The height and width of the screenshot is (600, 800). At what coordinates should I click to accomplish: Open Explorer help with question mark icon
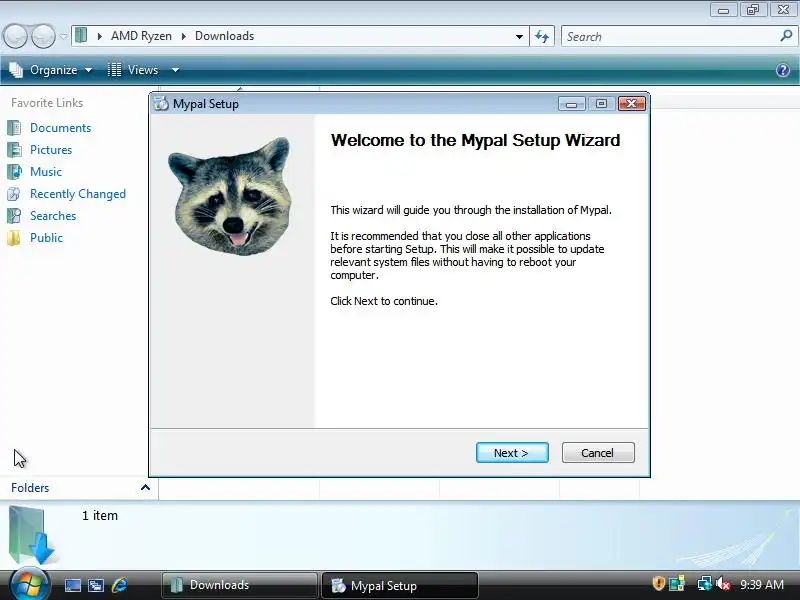click(x=783, y=70)
